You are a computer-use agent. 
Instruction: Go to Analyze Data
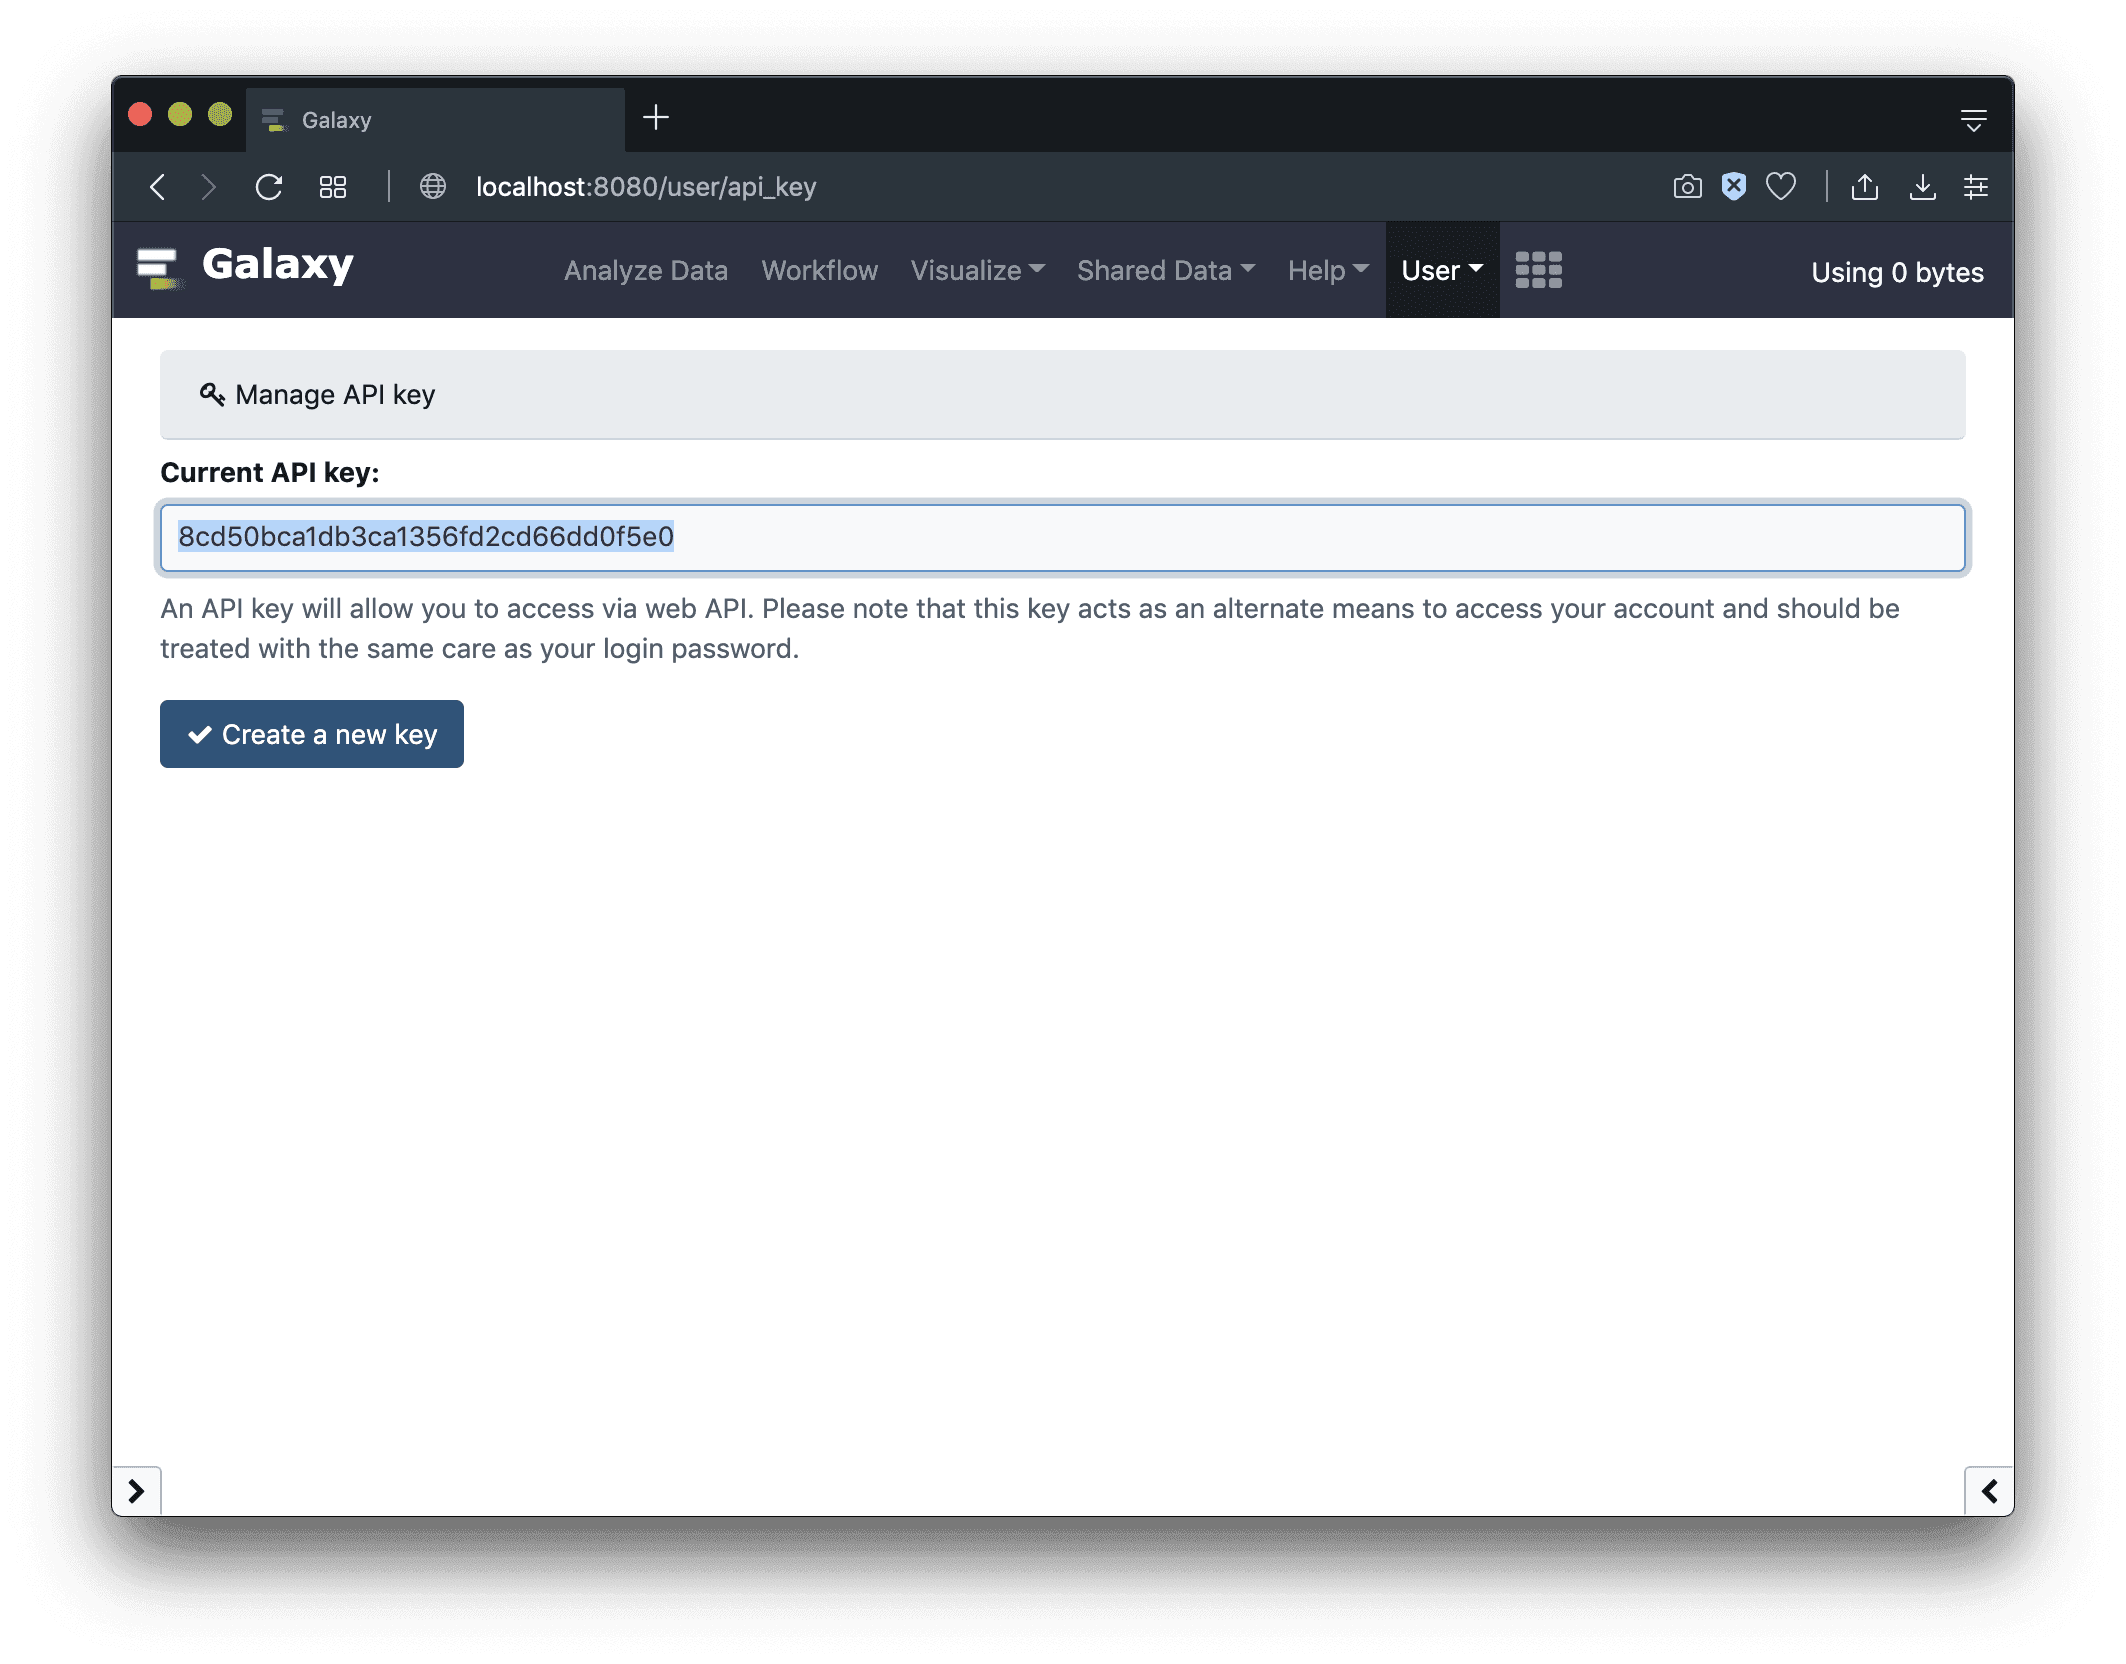645,270
